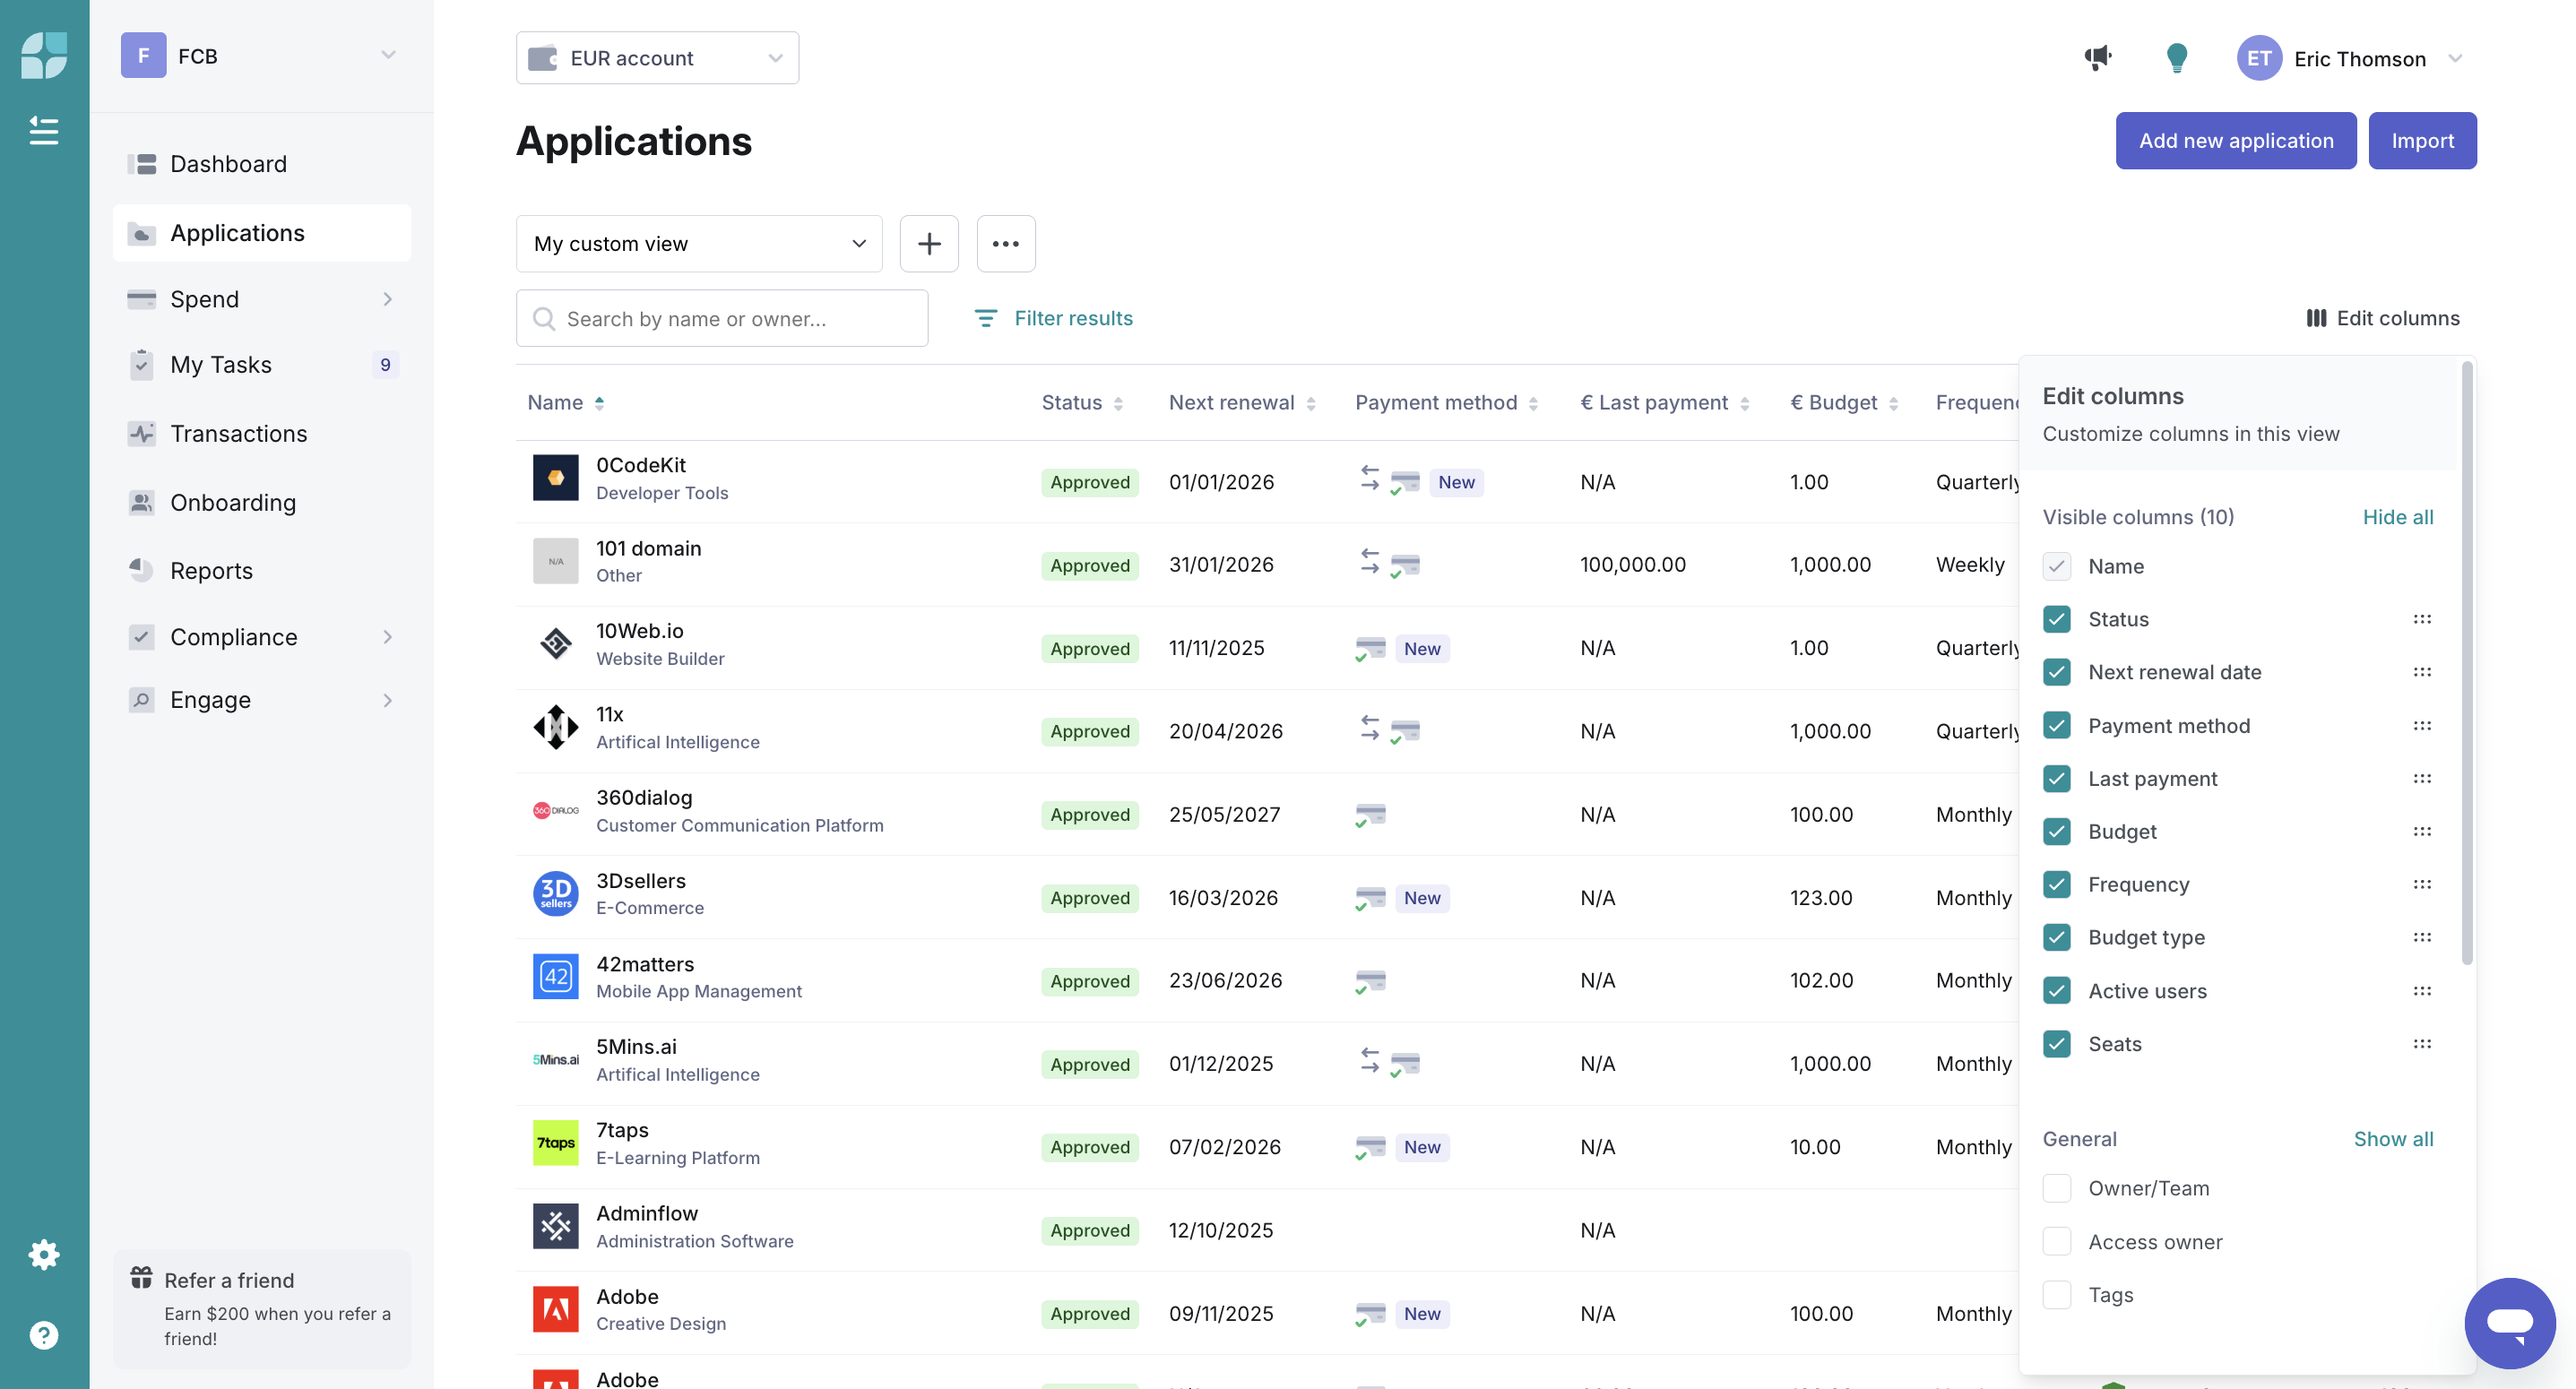Open the settings gear in left rail

pos(44,1254)
